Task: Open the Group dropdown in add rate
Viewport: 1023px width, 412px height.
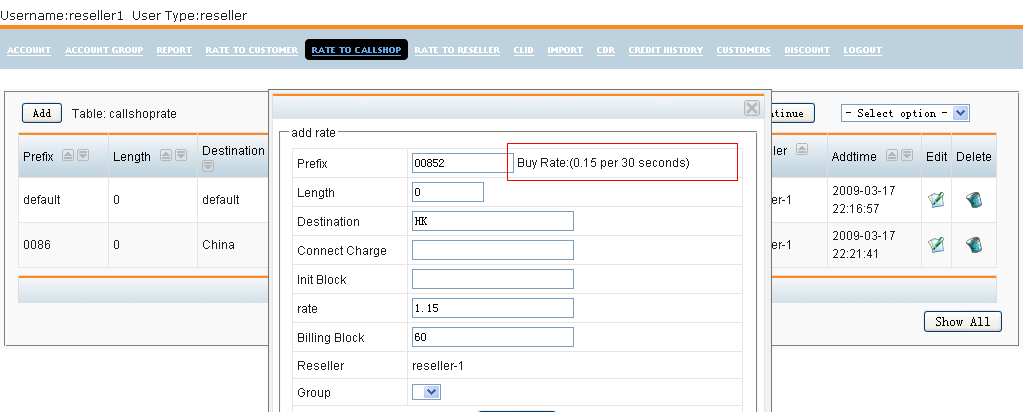Action: [x=427, y=392]
